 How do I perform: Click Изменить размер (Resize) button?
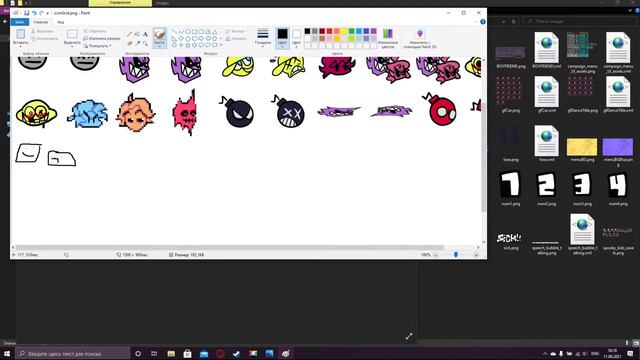pos(102,38)
